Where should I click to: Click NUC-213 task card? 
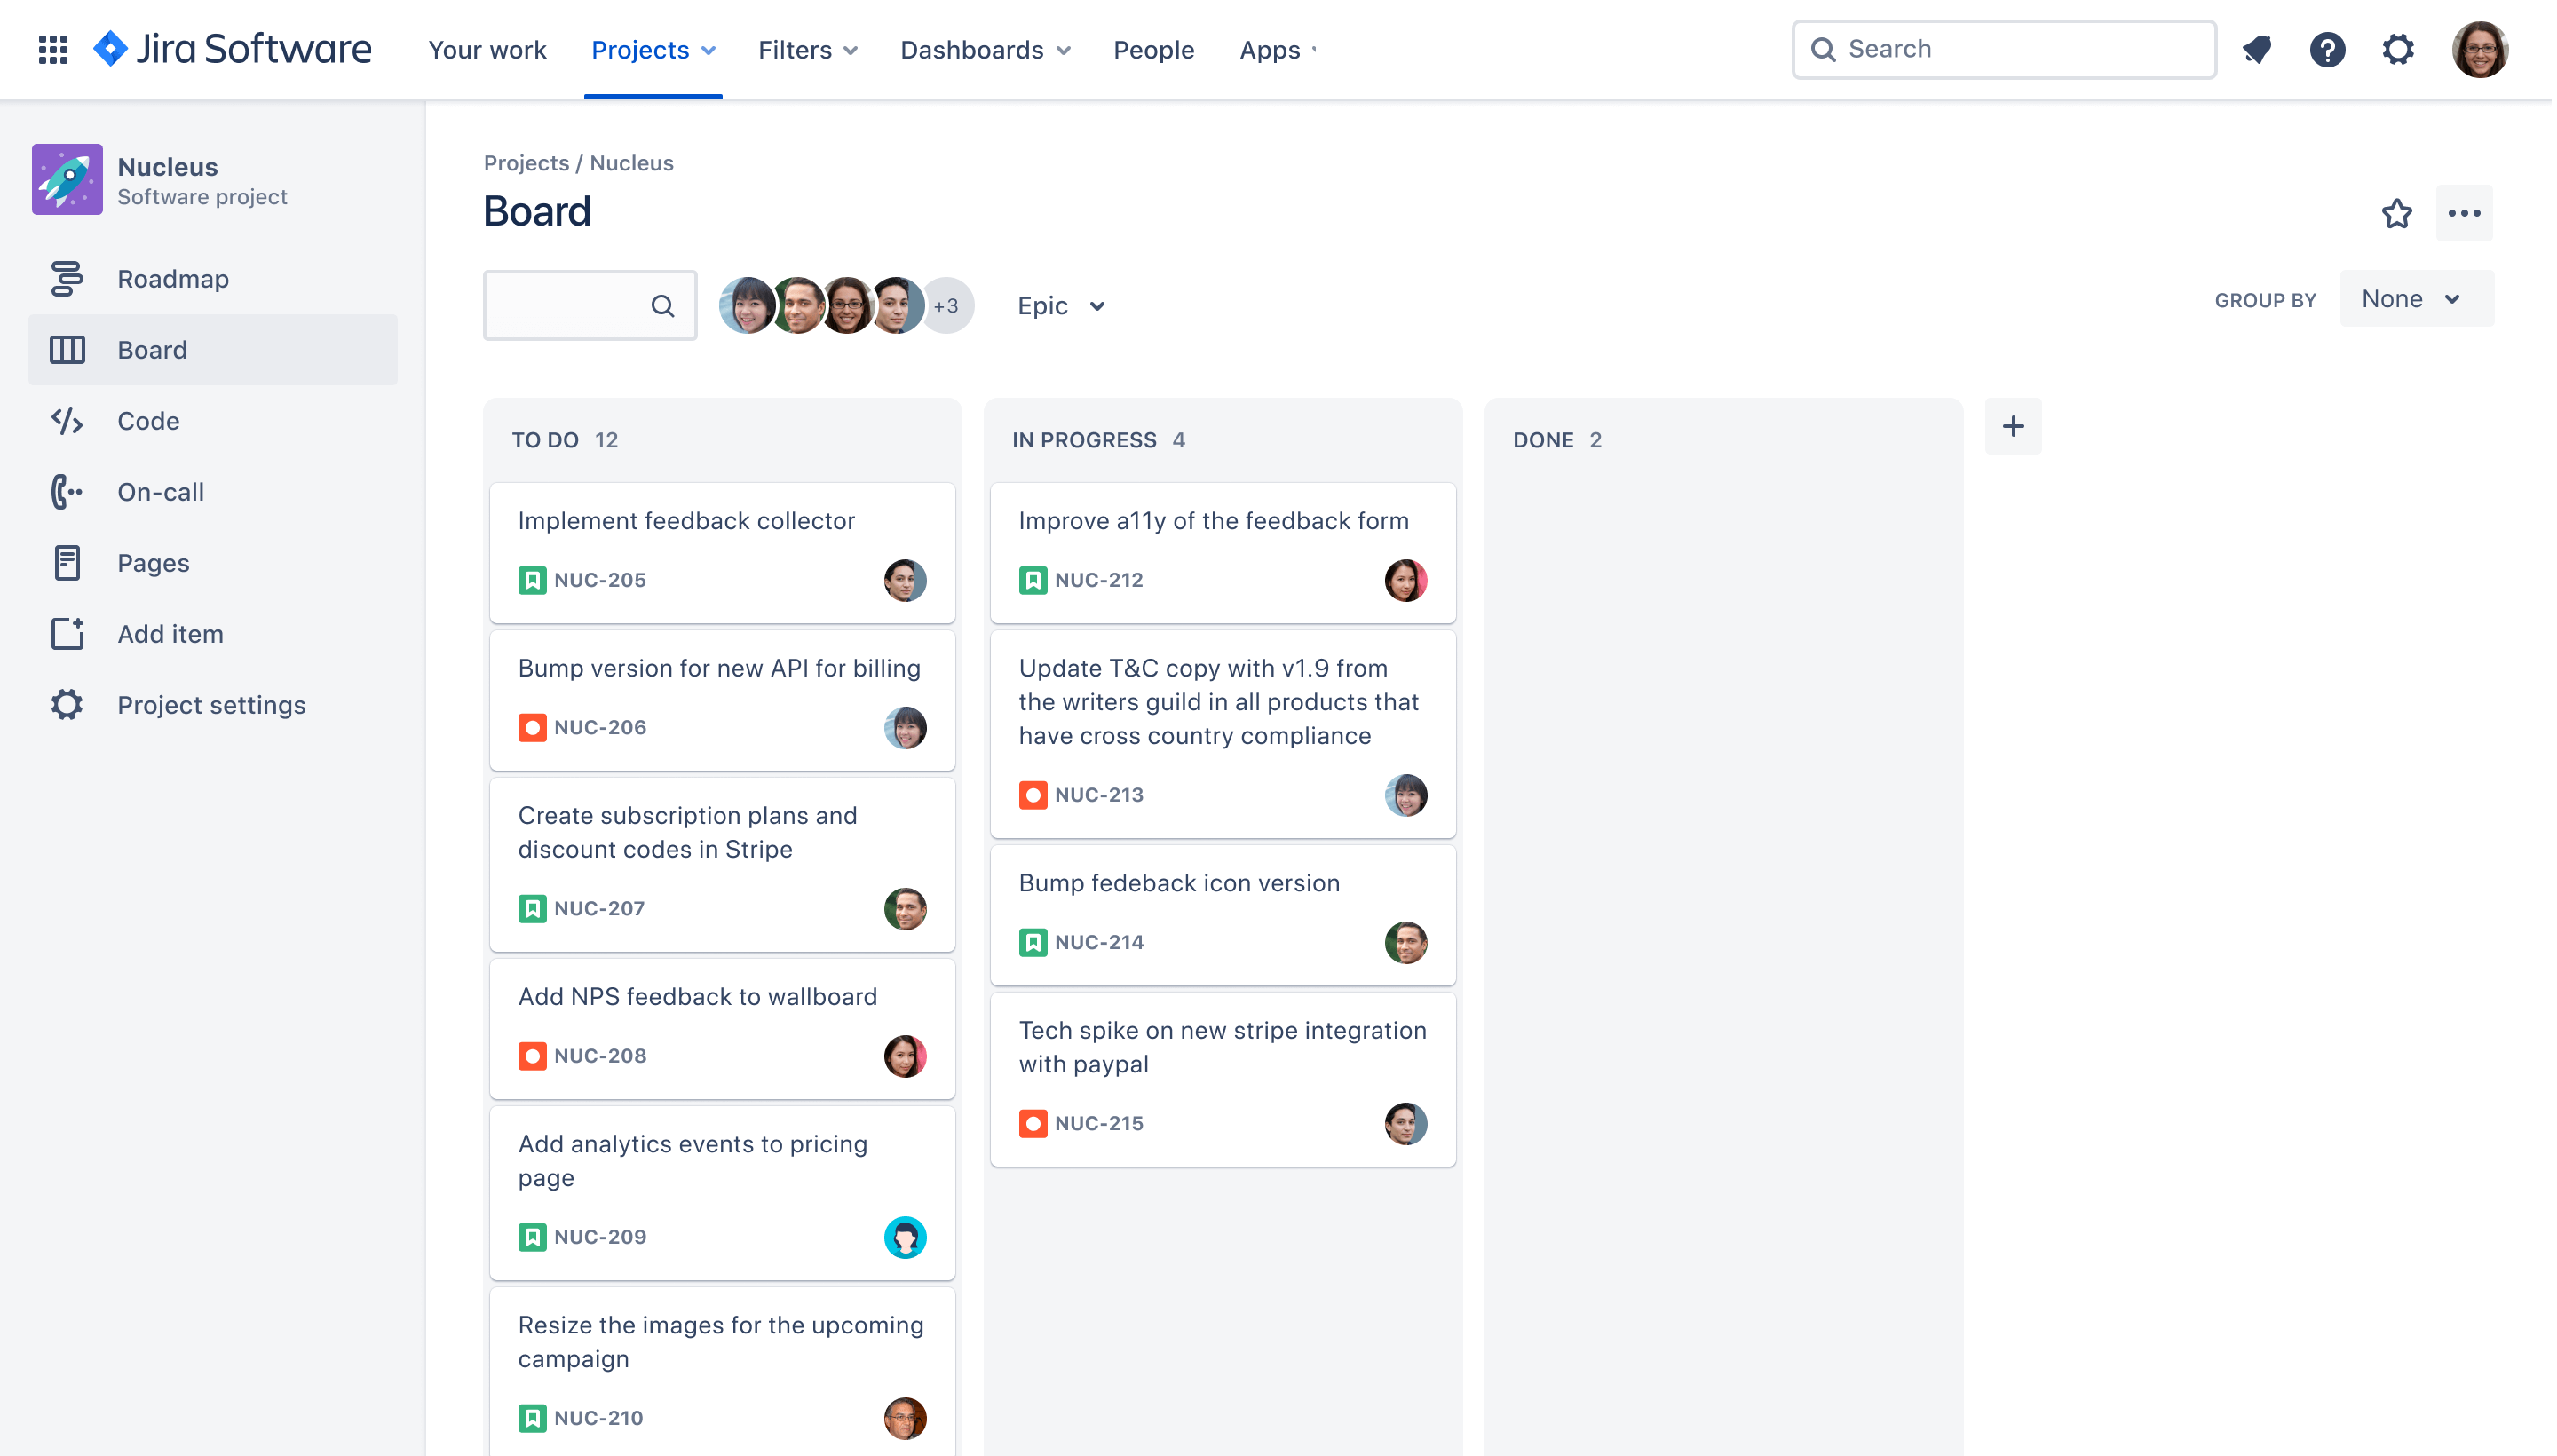(x=1223, y=729)
